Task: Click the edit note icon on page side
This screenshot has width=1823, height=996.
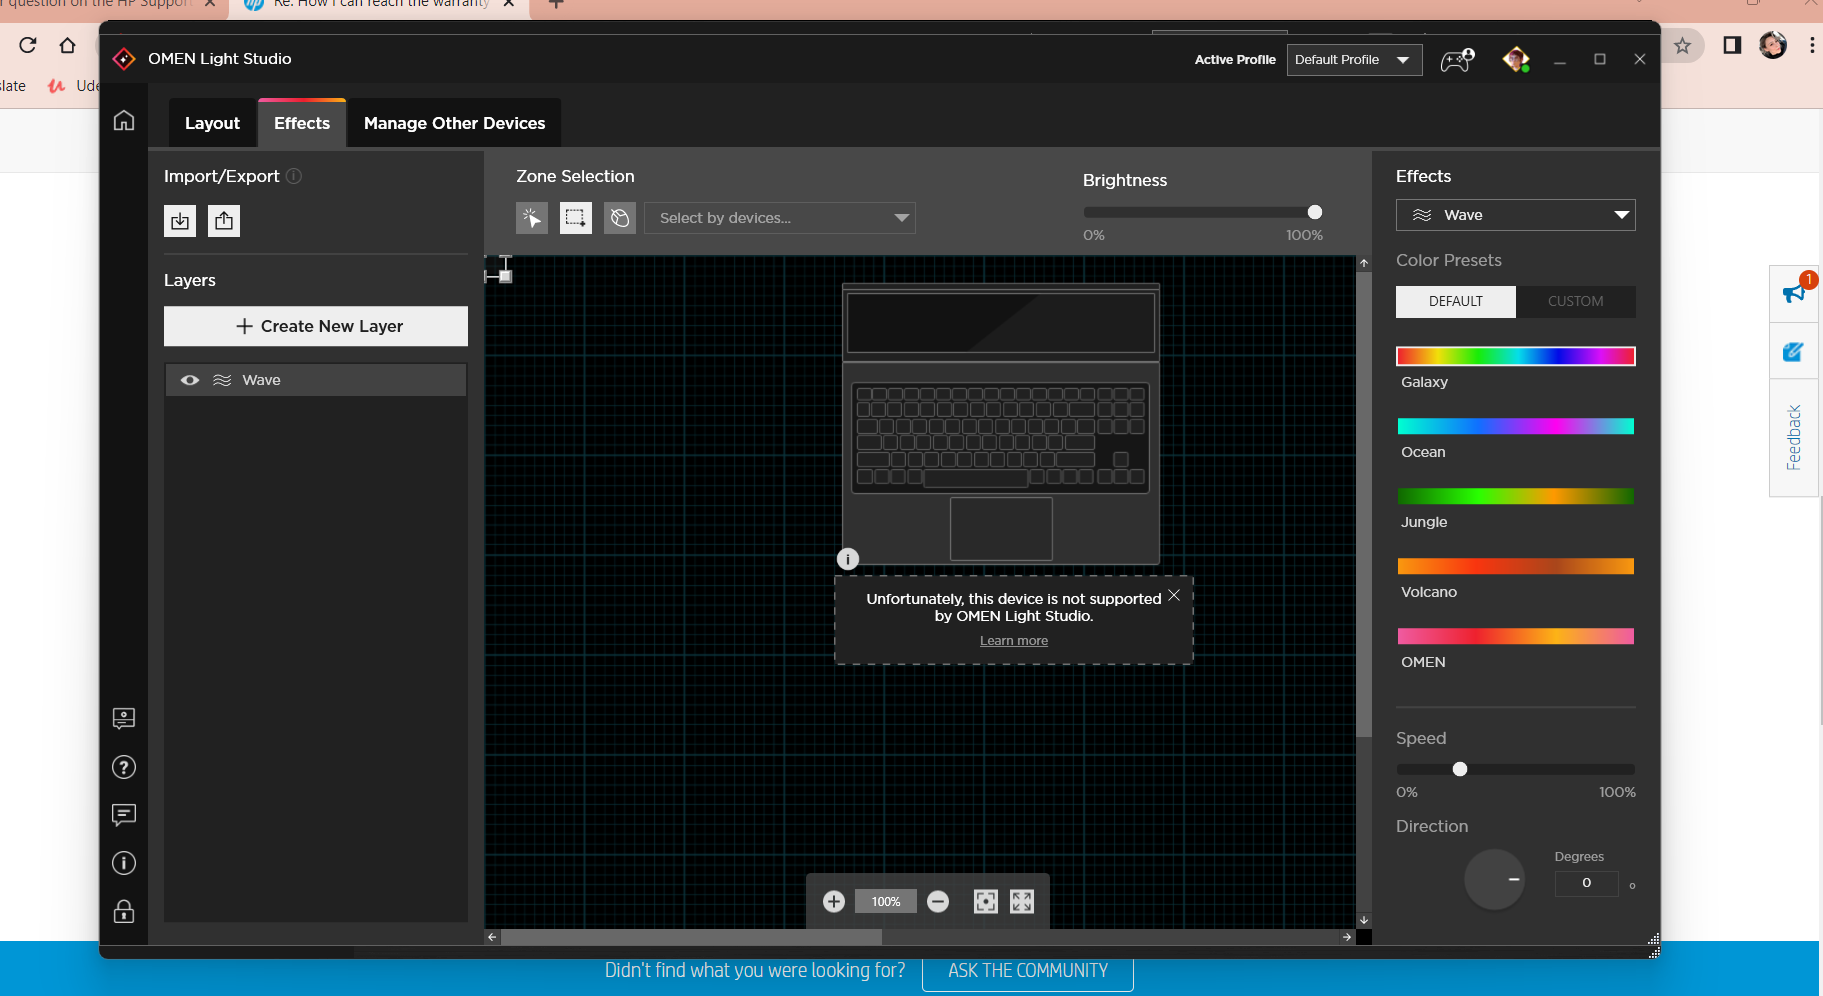Action: pyautogui.click(x=1793, y=352)
